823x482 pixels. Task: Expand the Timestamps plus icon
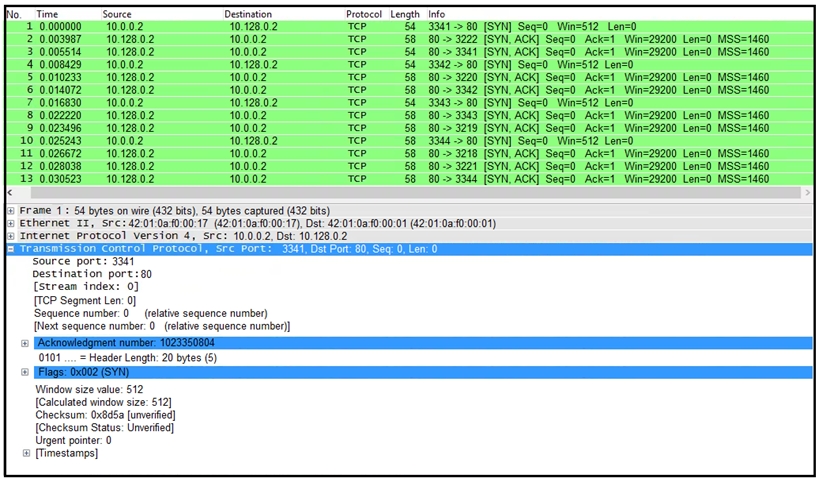point(26,453)
